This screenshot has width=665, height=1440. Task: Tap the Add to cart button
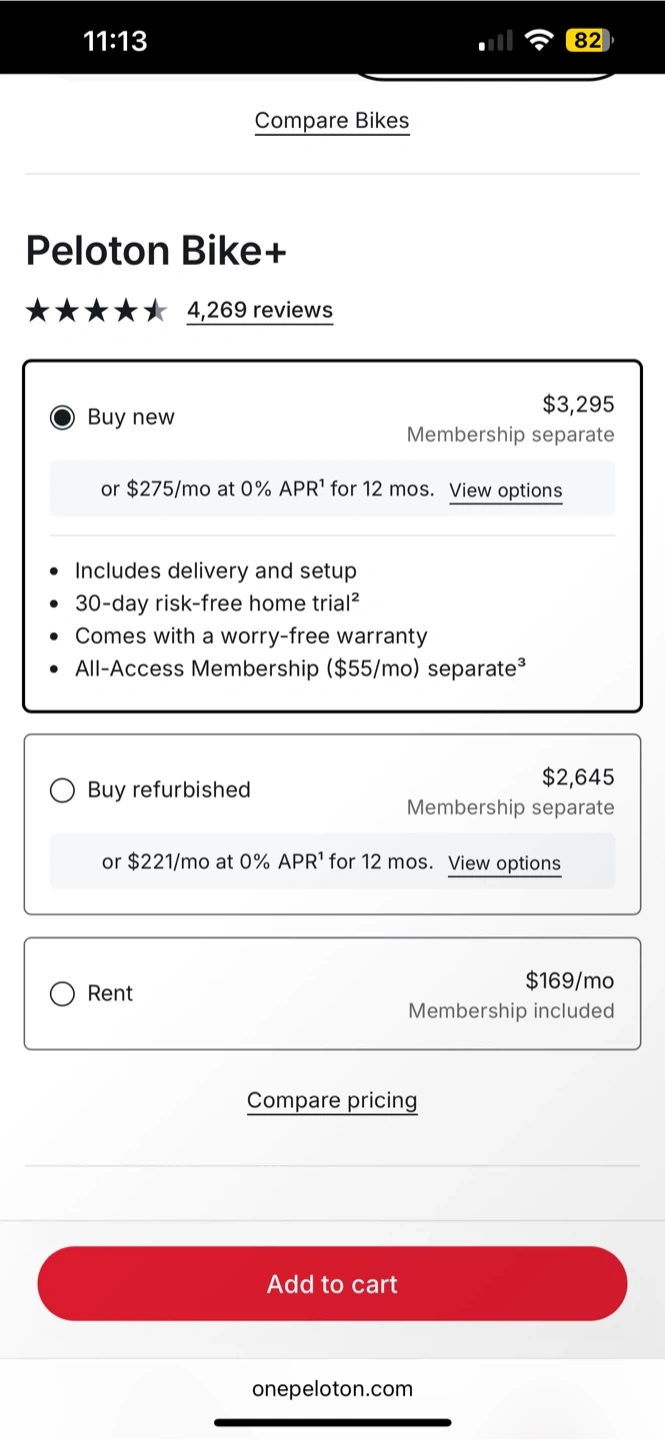click(332, 1284)
